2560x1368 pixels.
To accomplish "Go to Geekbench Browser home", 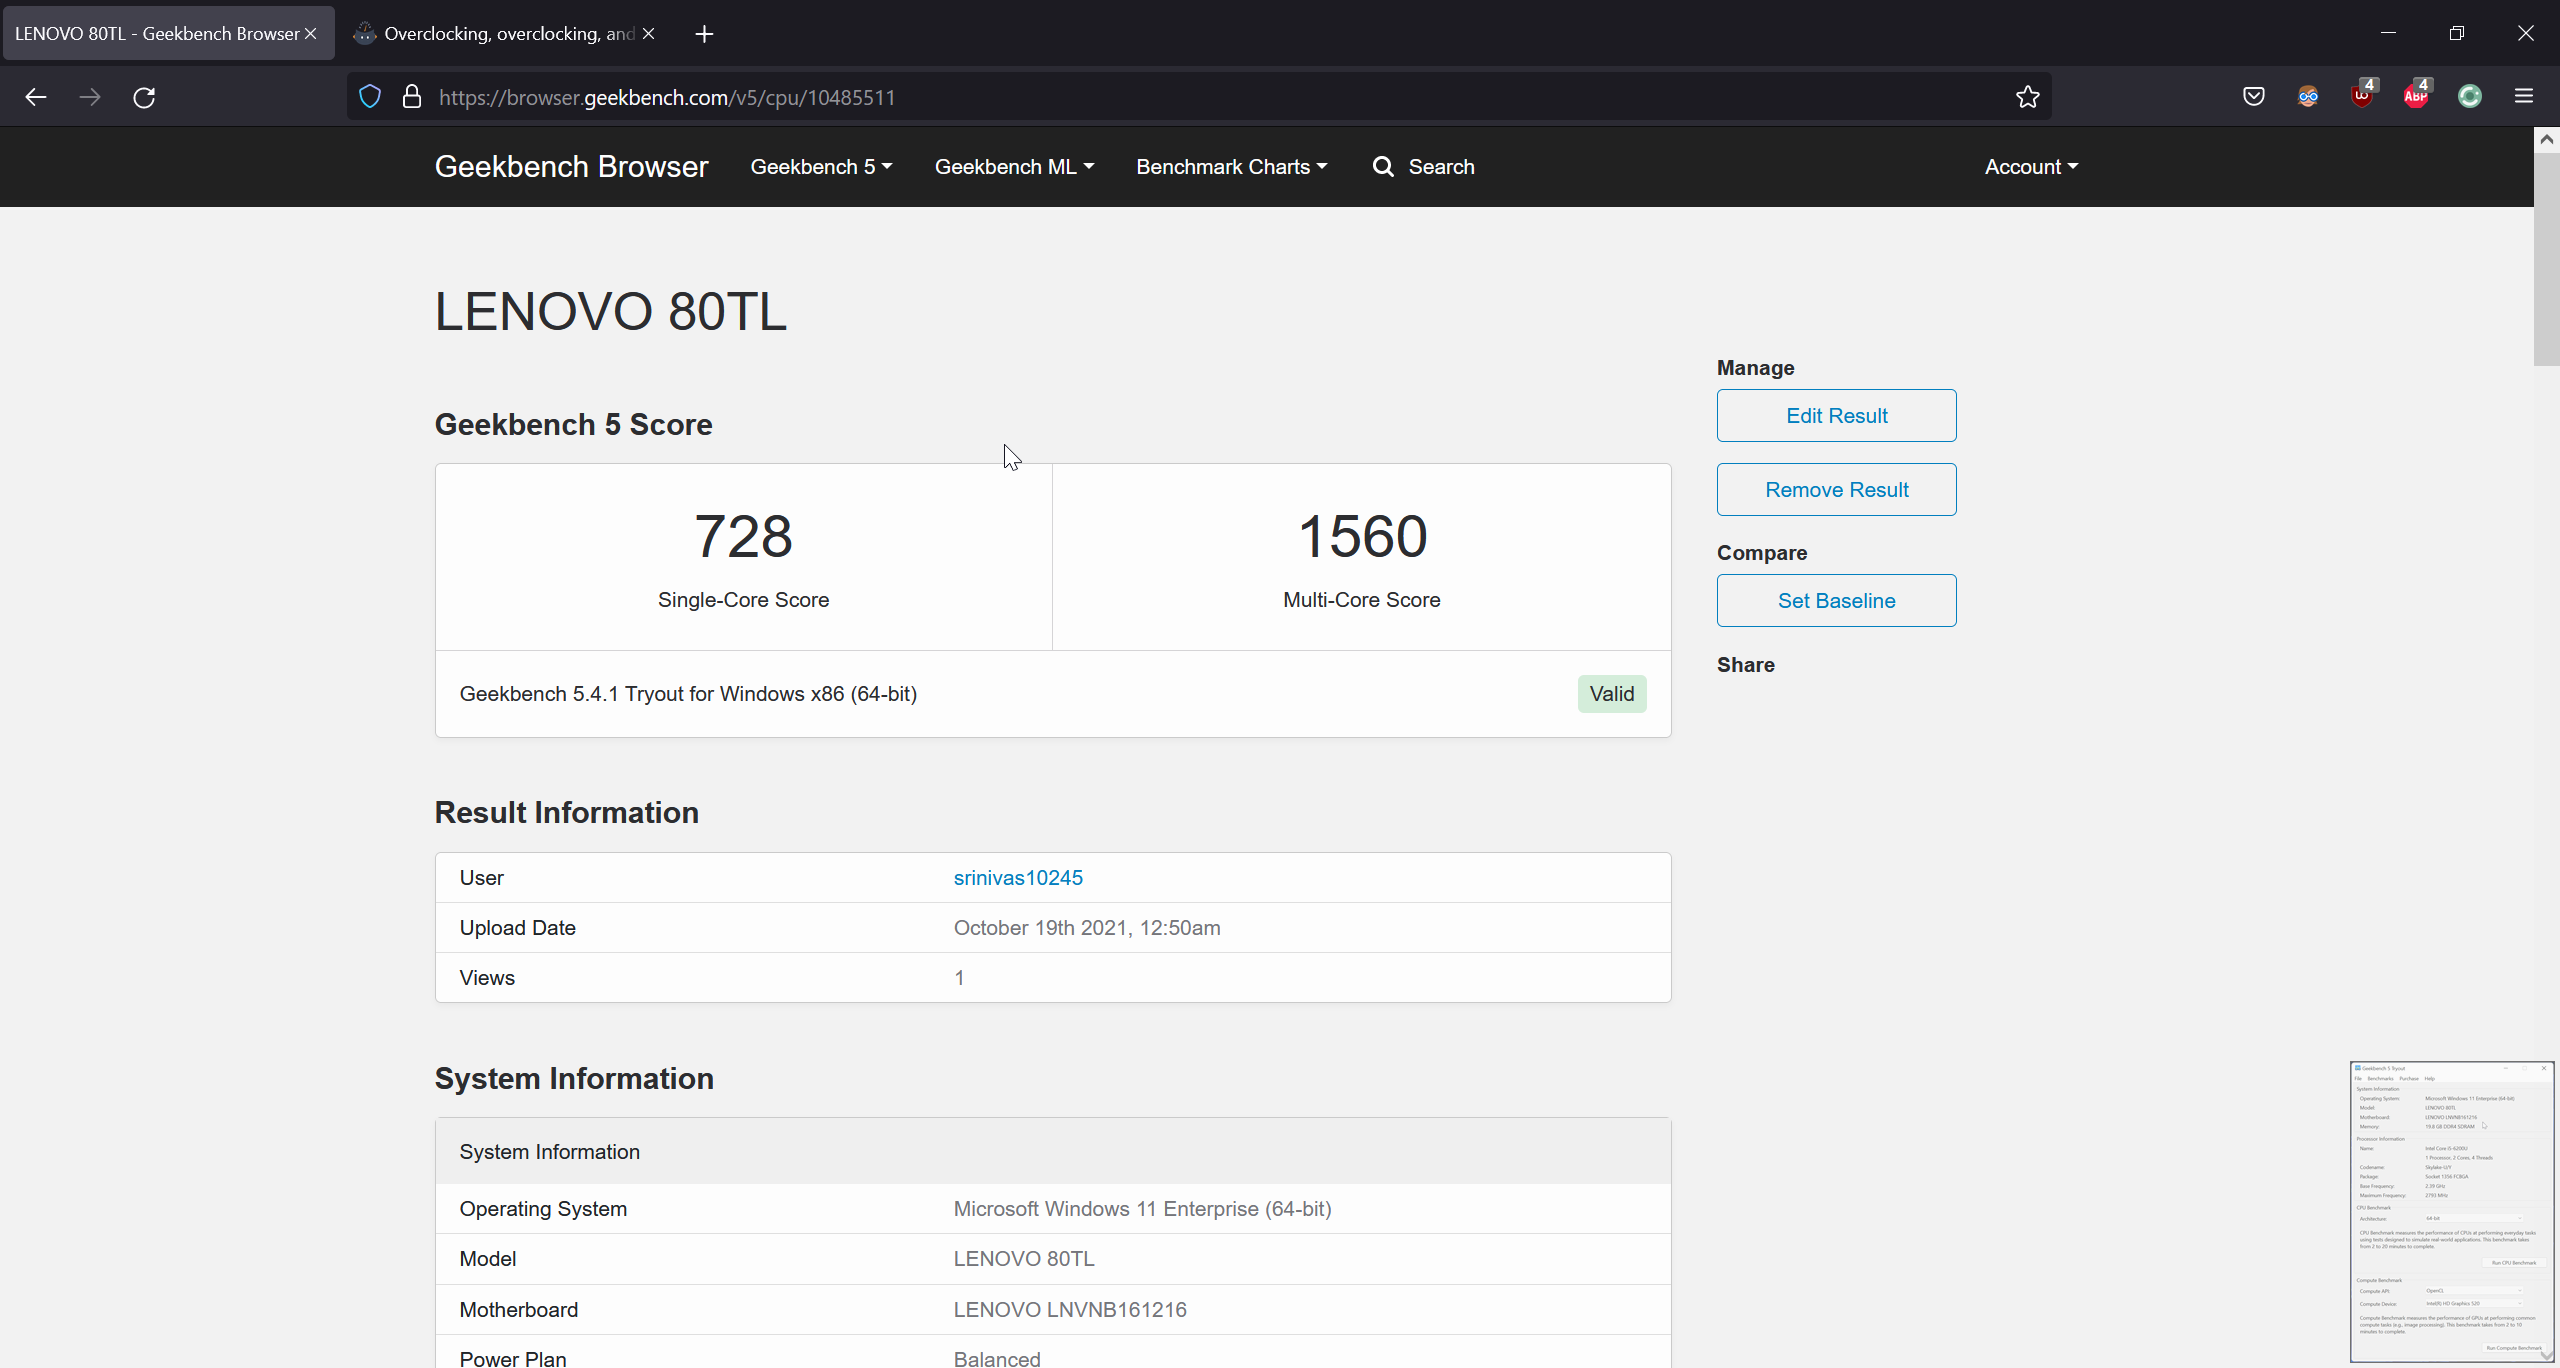I will 571,167.
